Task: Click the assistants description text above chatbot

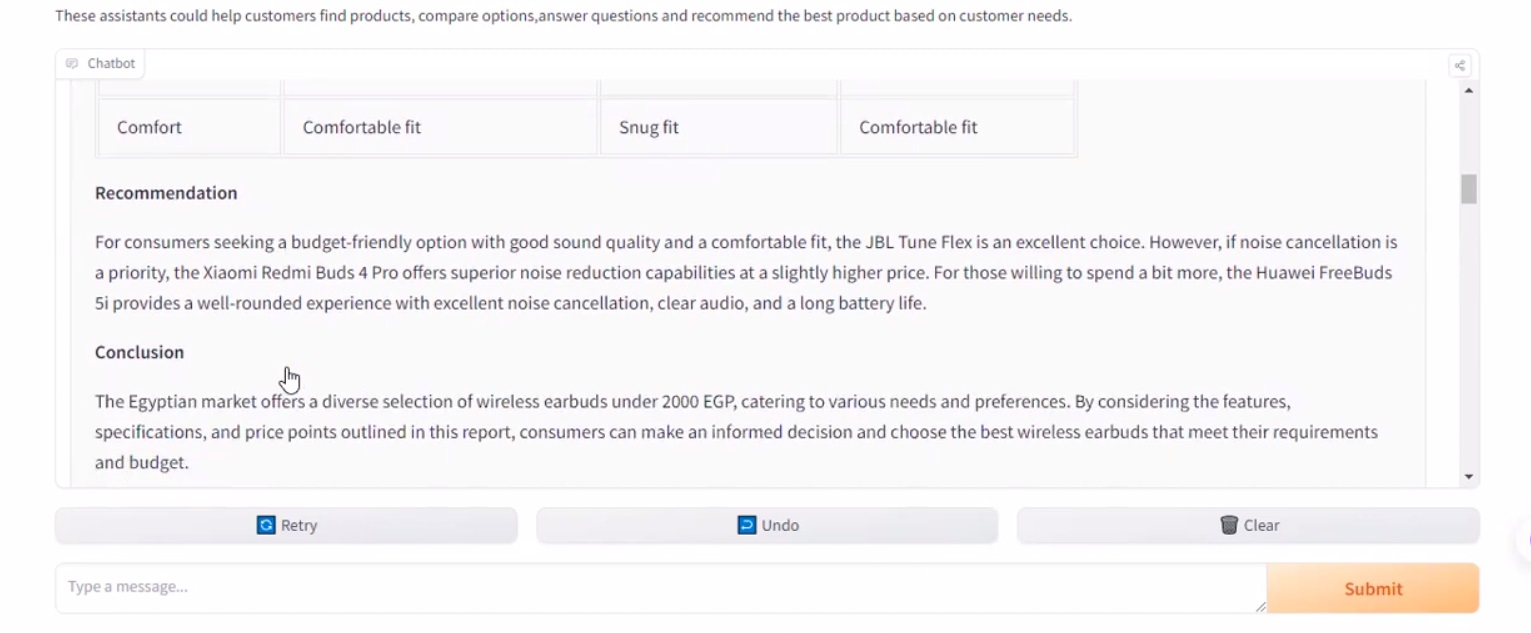Action: [563, 16]
